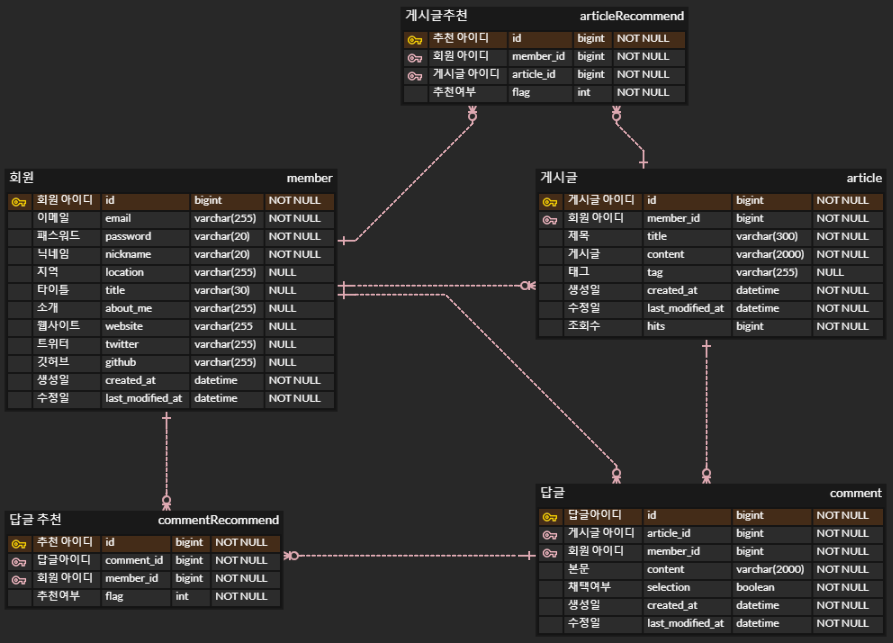Screen dimensions: 893x643
Task: Click the email column in member table
Action: tap(118, 218)
